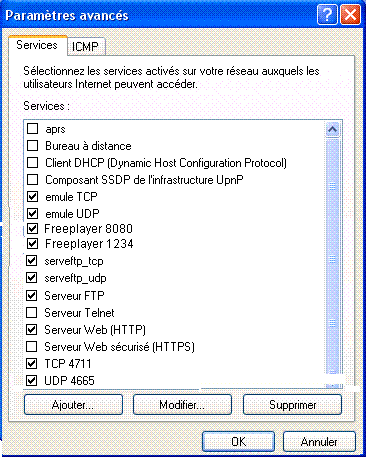Viewport: 367px width, 458px height.
Task: Cancel using the Annuler button
Action: click(319, 442)
